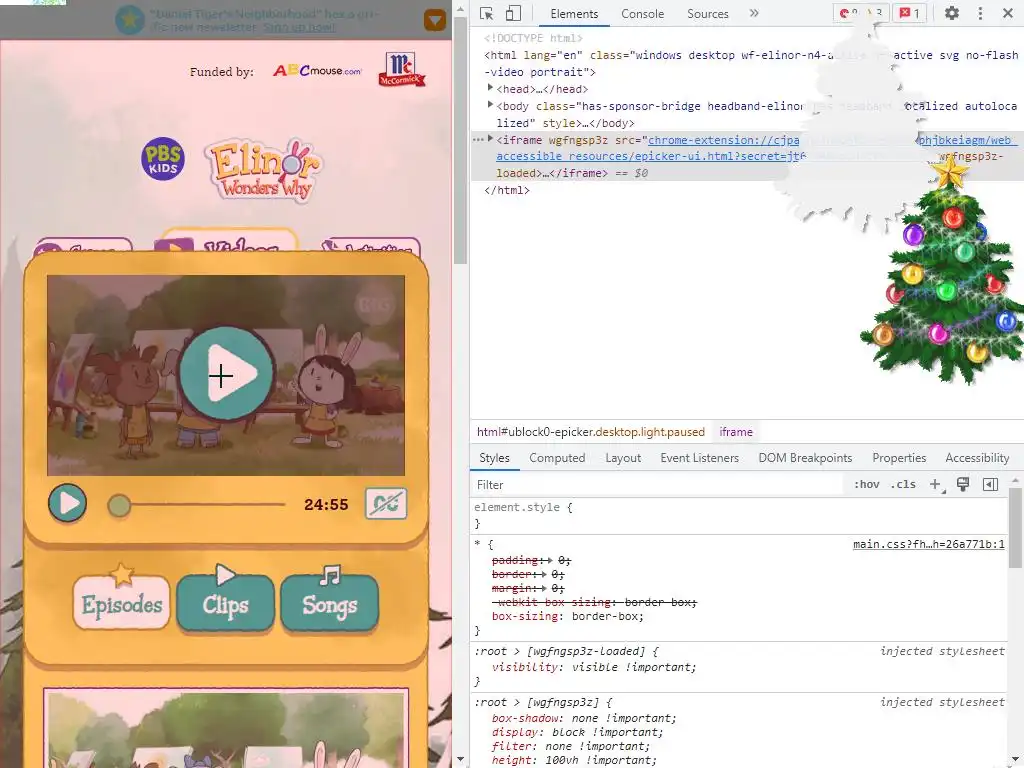Click the video preview image

point(226,375)
